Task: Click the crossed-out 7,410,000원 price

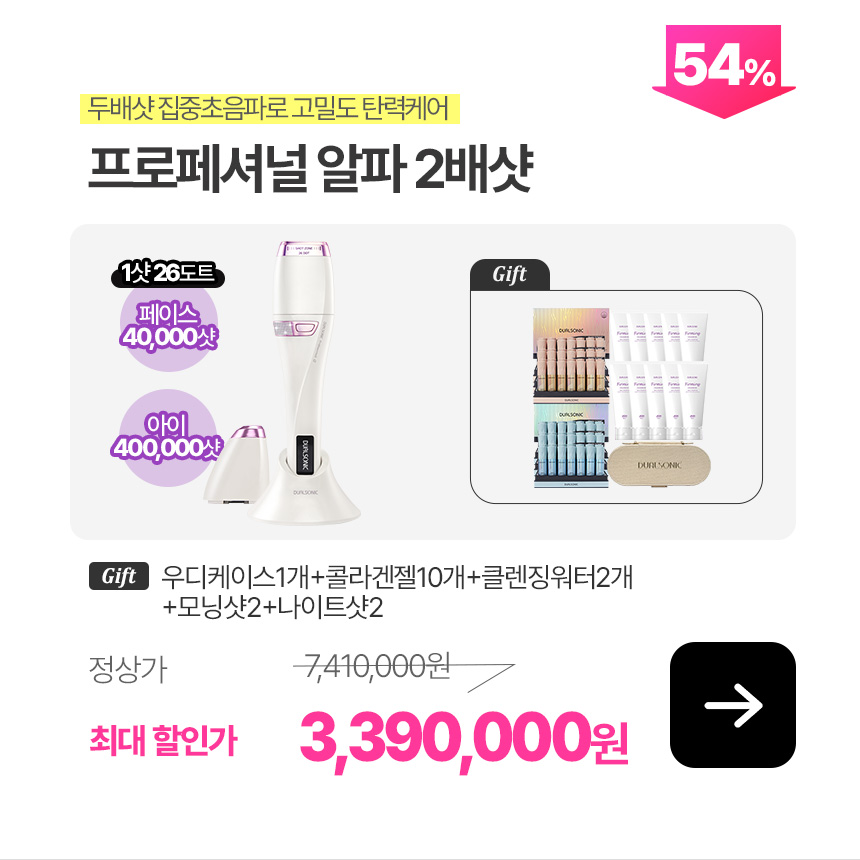Action: [377, 666]
